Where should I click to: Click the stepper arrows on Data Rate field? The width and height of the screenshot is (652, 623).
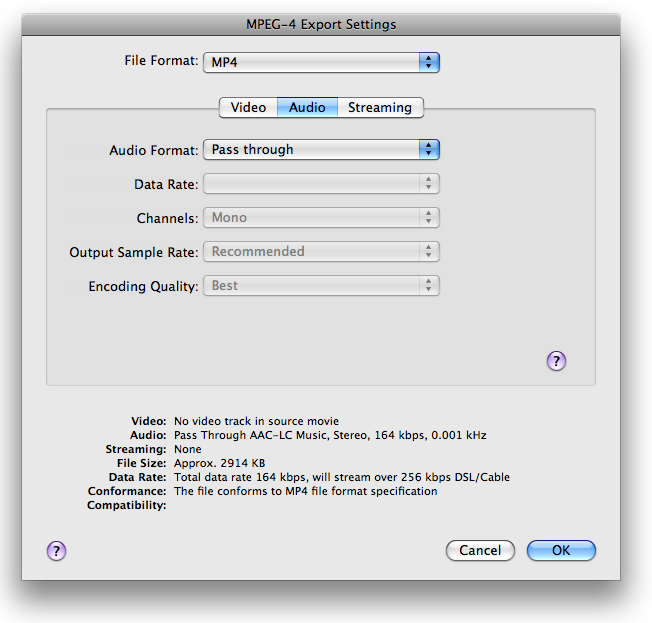(429, 183)
